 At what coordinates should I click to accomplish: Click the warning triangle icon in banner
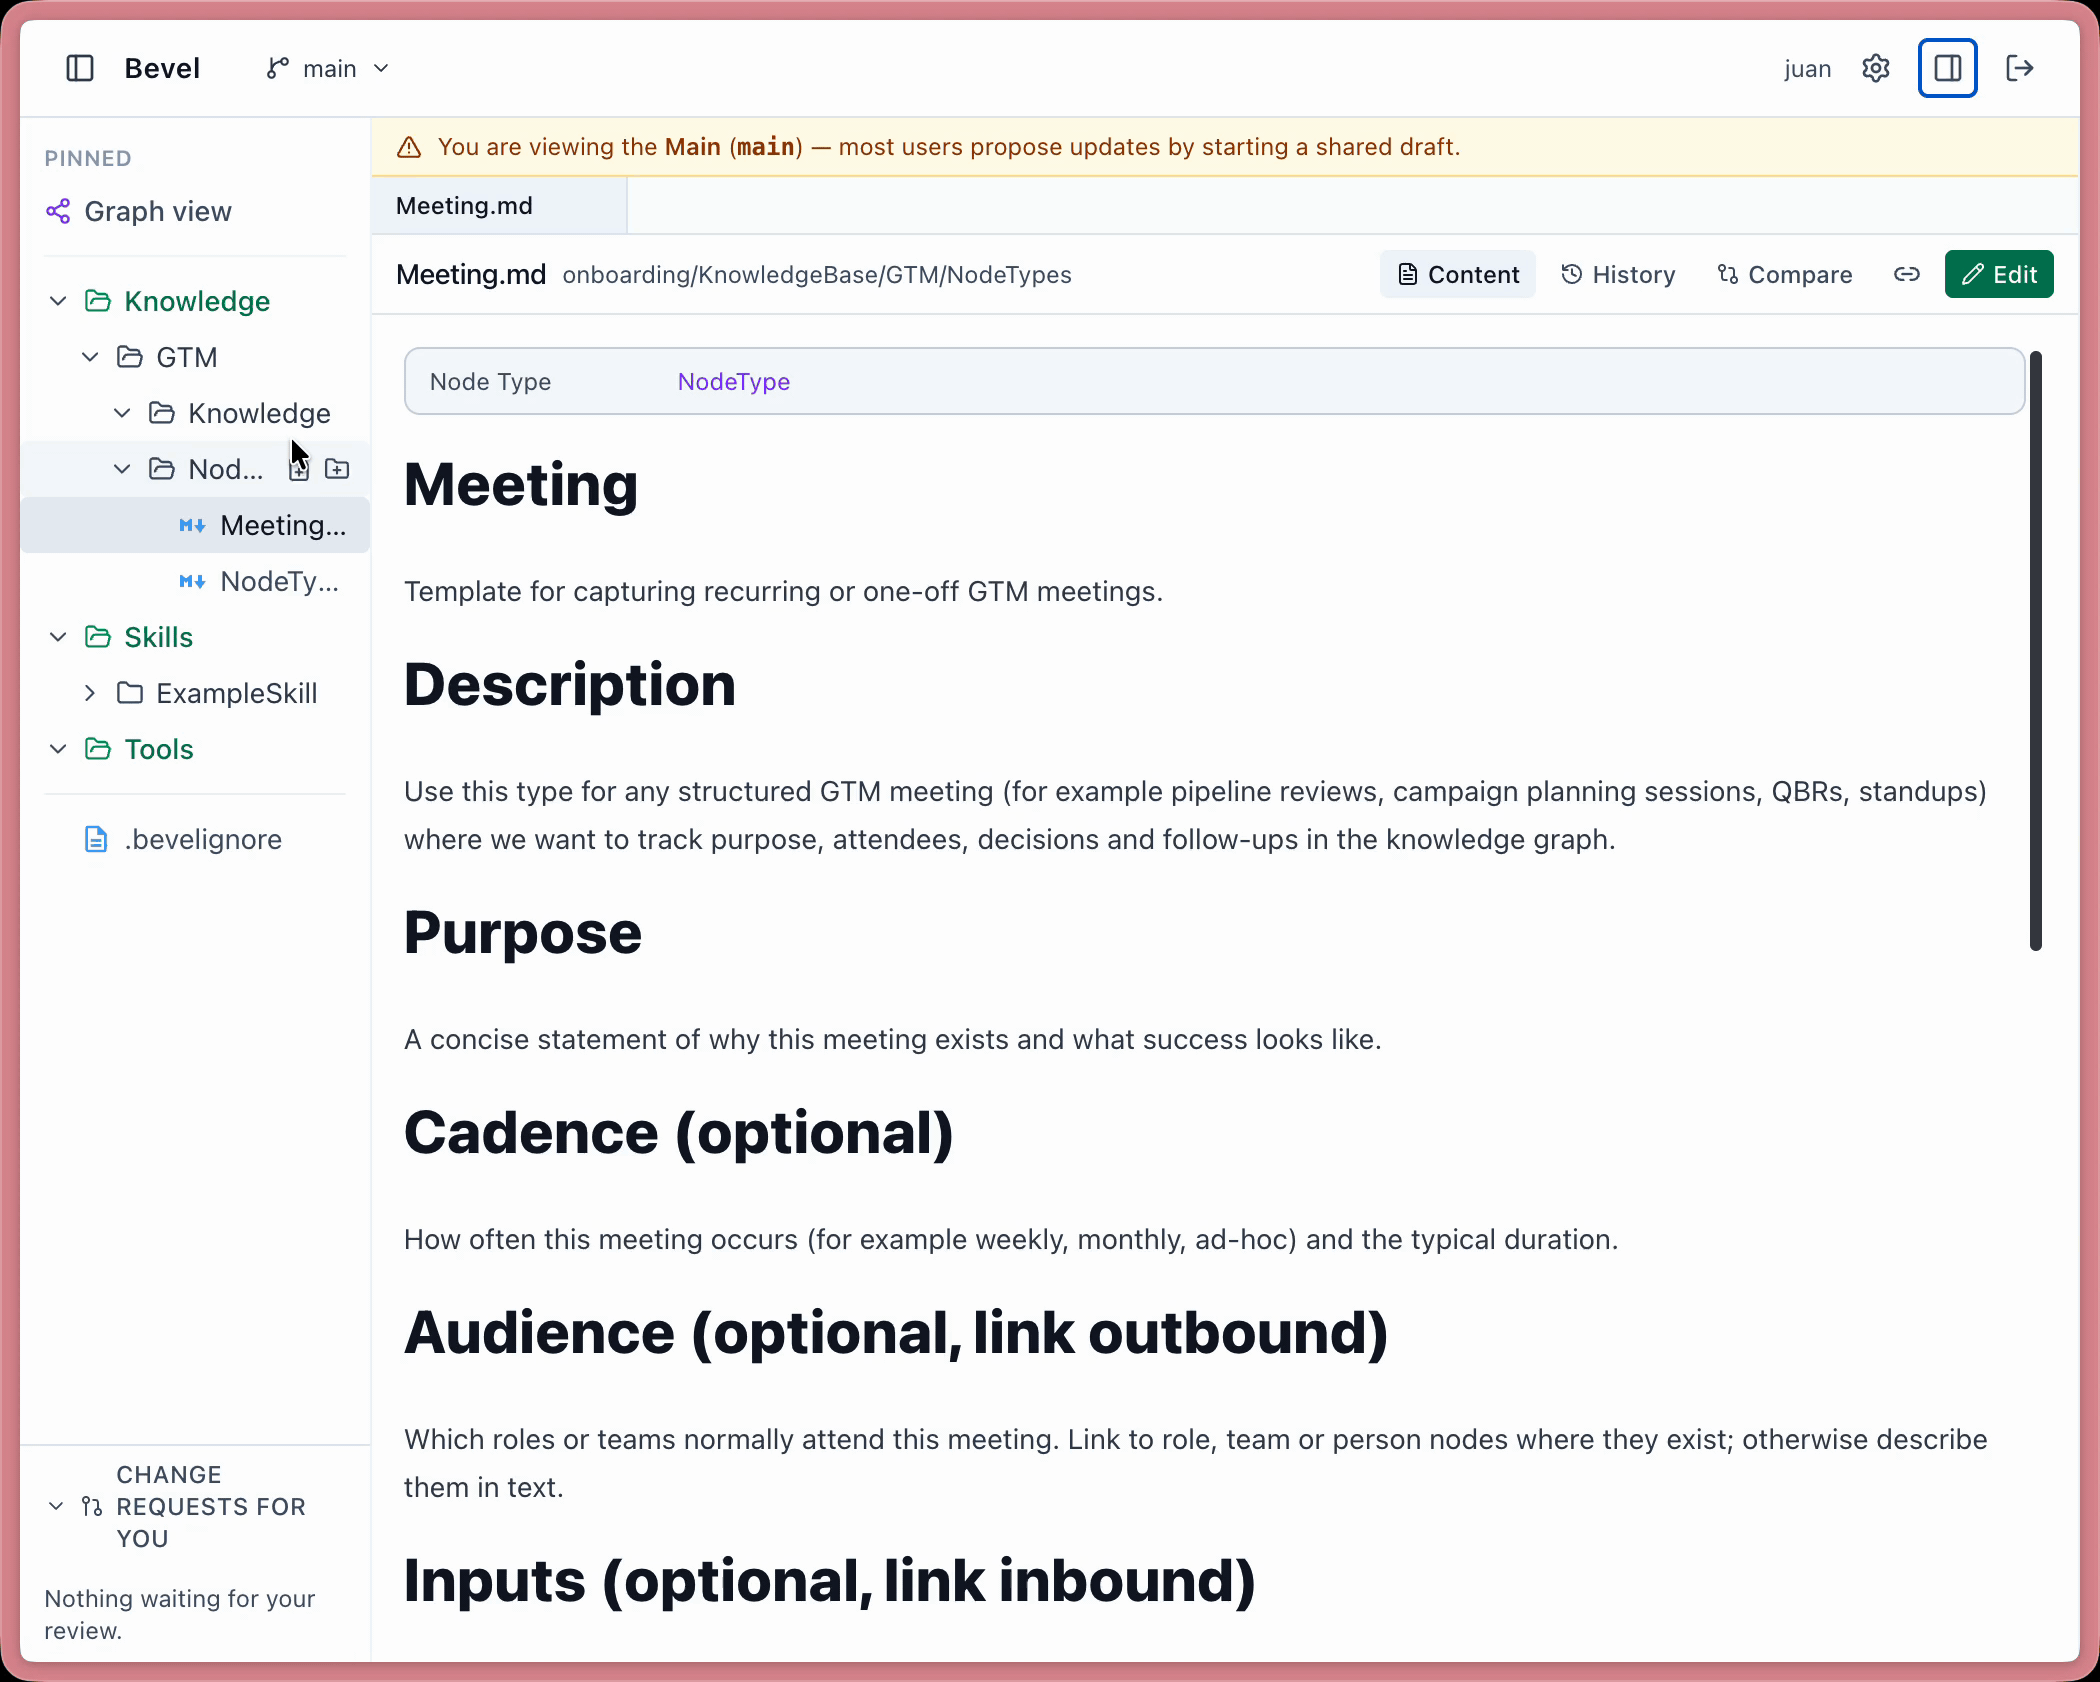coord(409,147)
